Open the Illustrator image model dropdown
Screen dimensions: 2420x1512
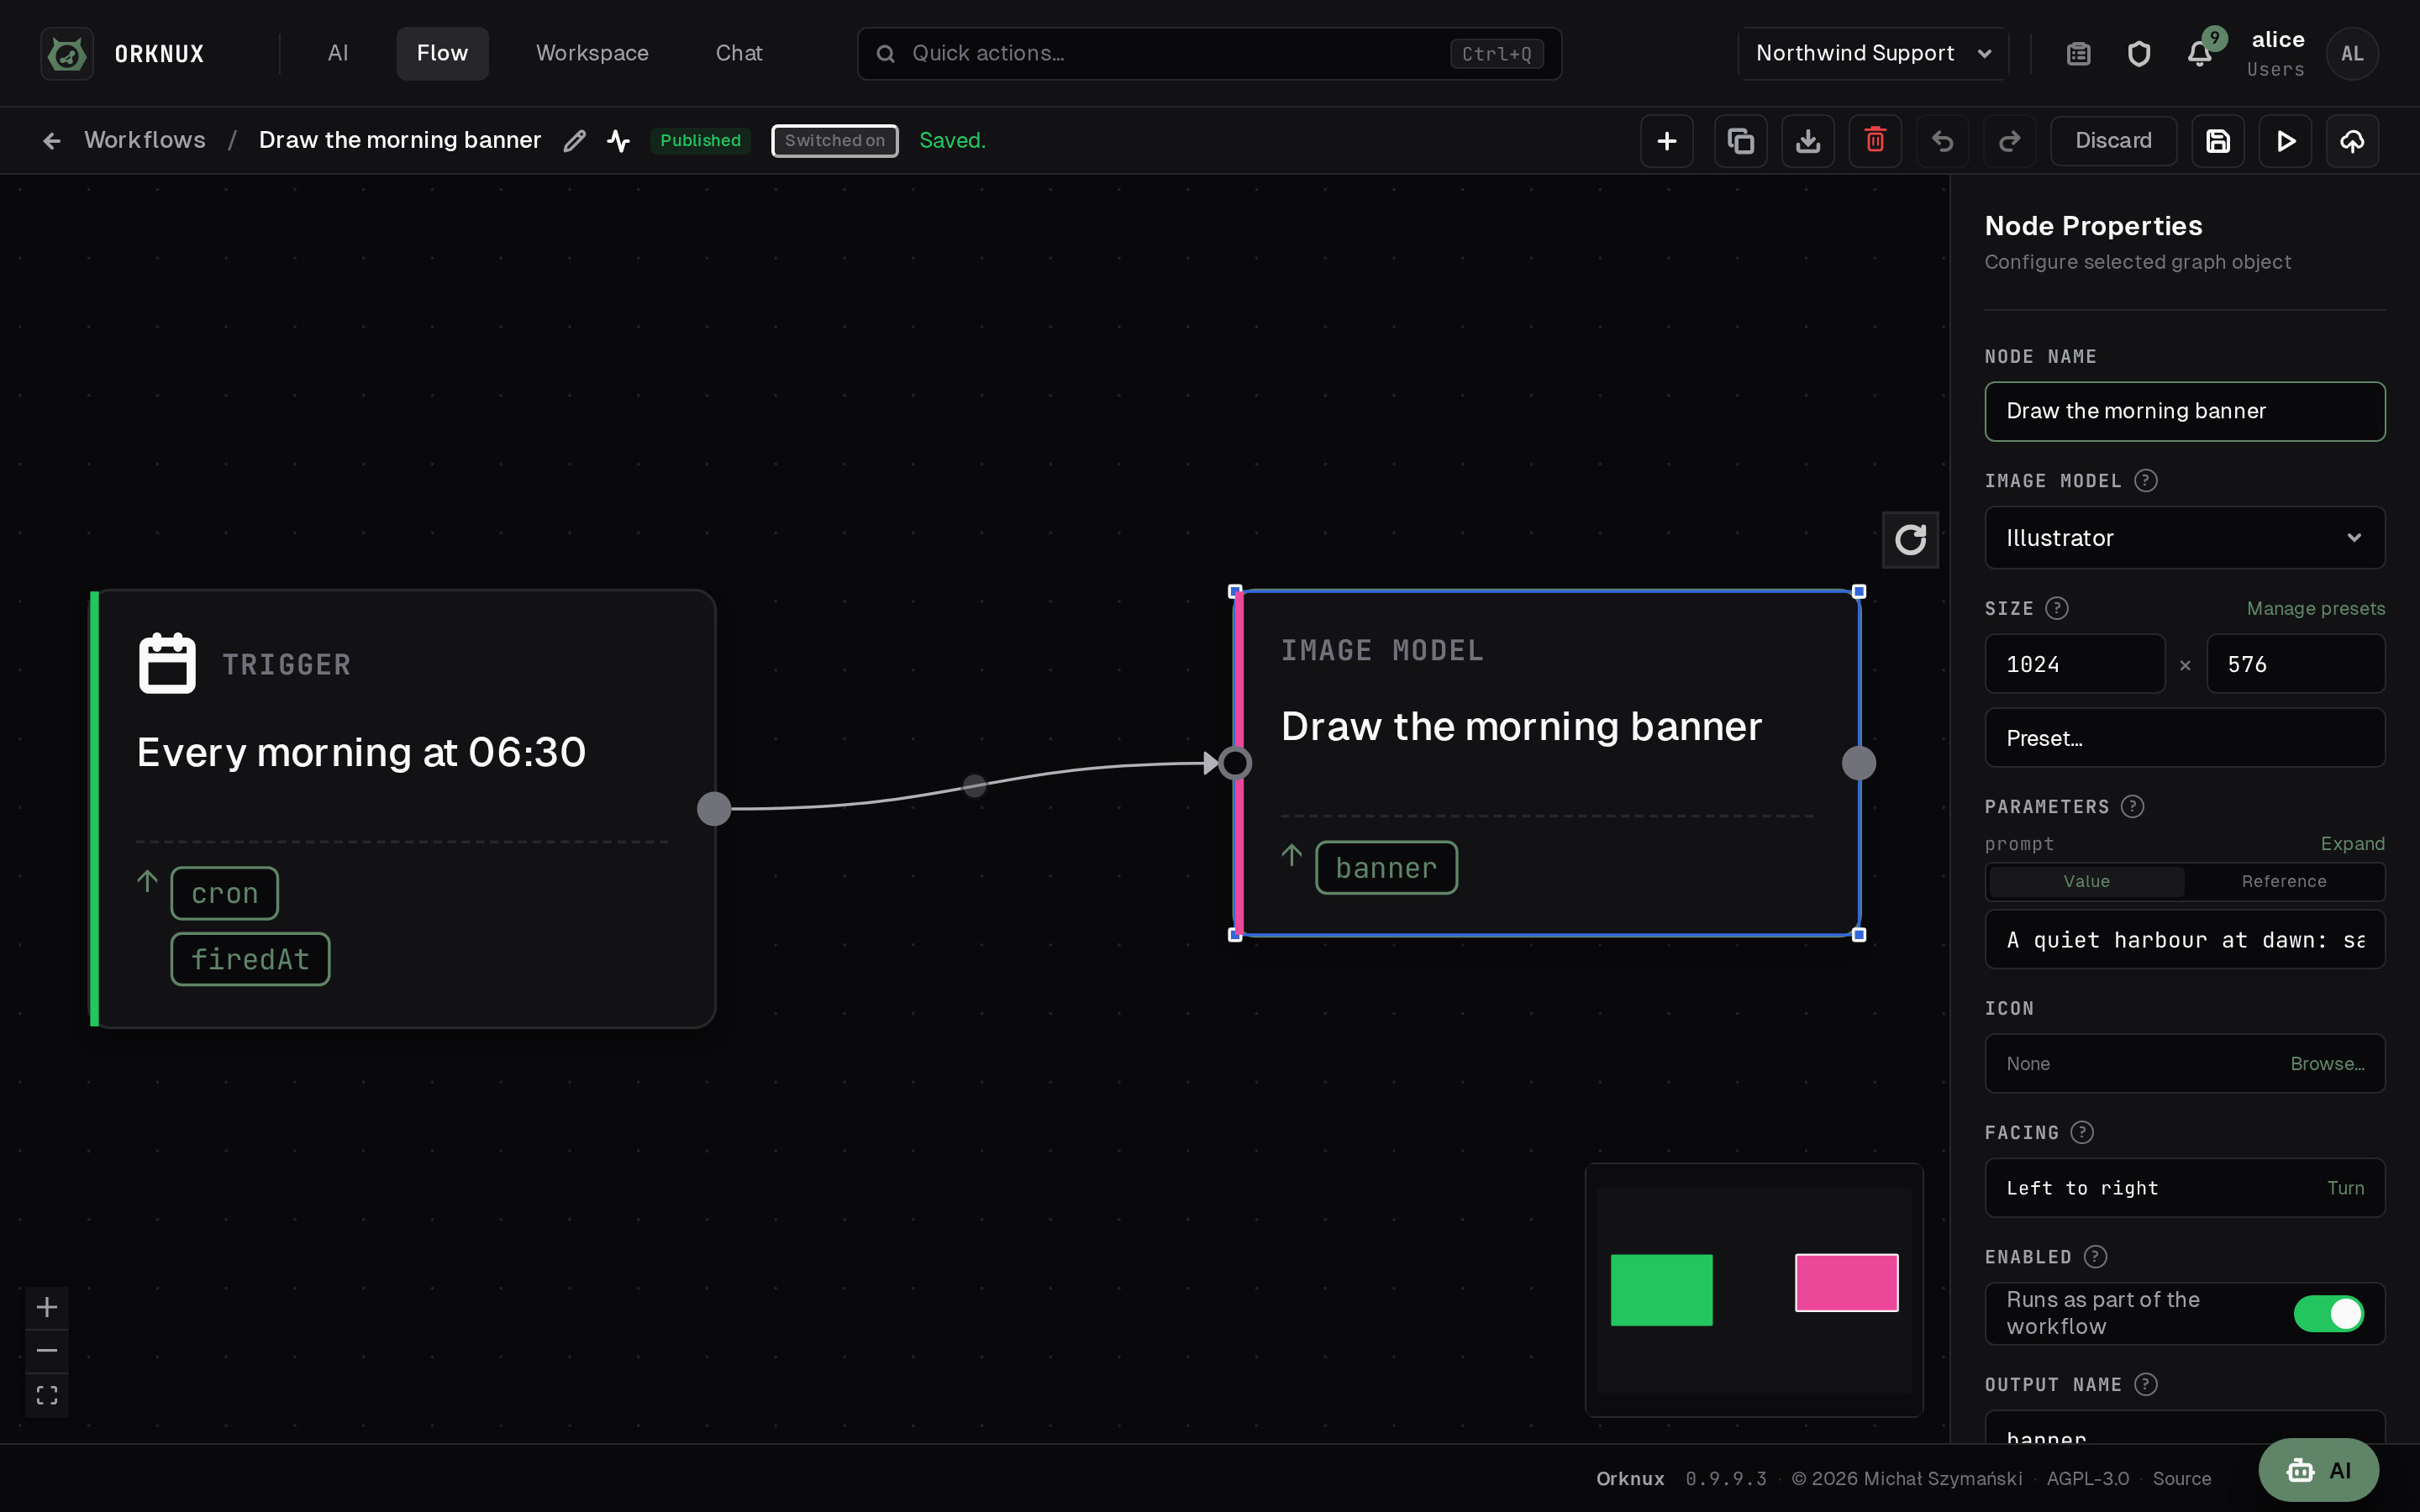2184,538
